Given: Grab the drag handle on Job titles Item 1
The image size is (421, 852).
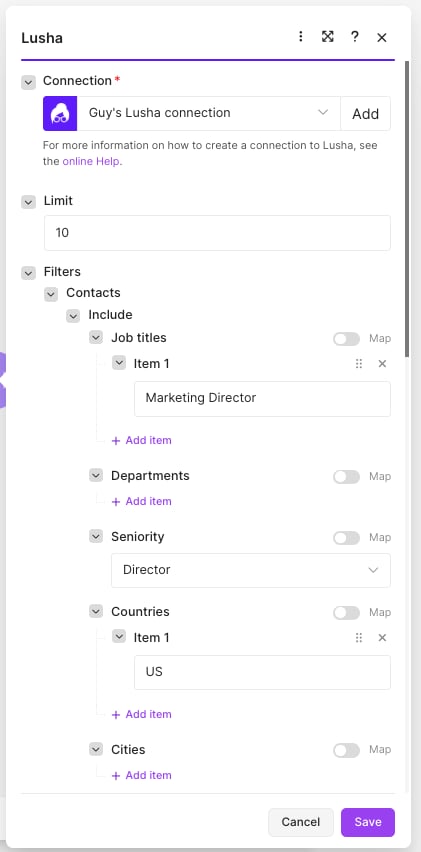Looking at the screenshot, I should [359, 364].
